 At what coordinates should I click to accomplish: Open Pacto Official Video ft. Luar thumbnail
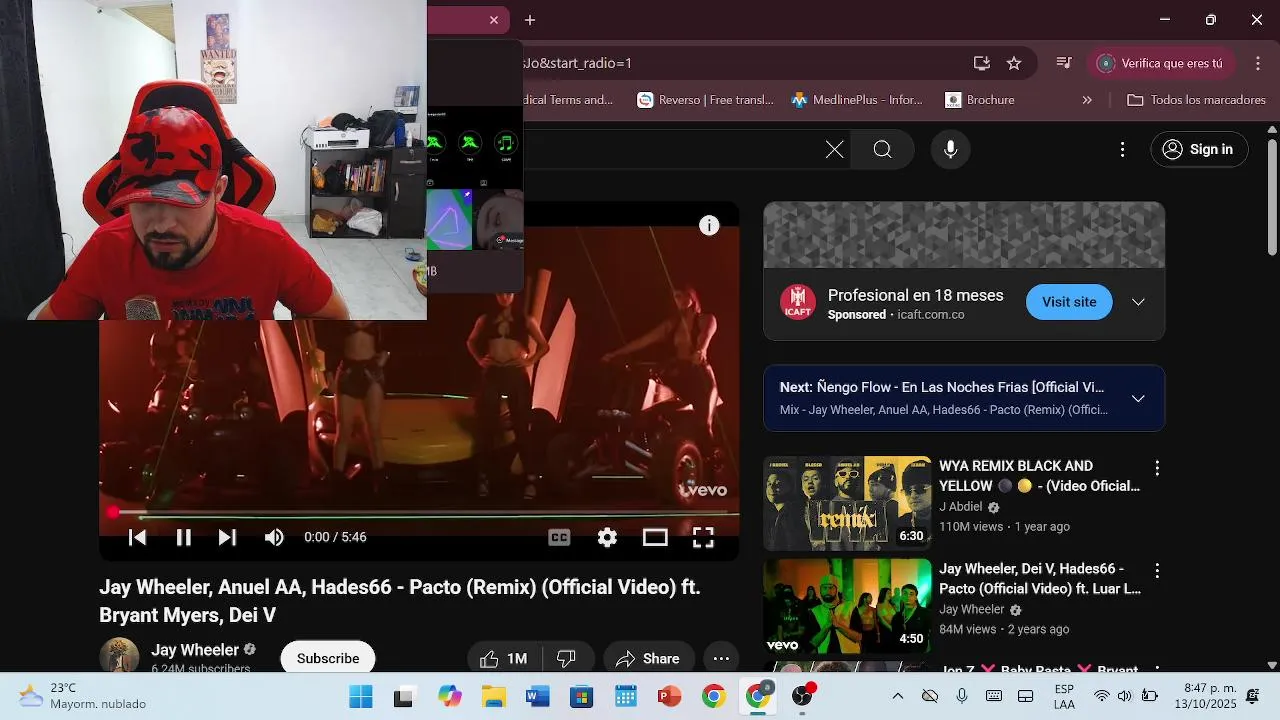(x=847, y=606)
